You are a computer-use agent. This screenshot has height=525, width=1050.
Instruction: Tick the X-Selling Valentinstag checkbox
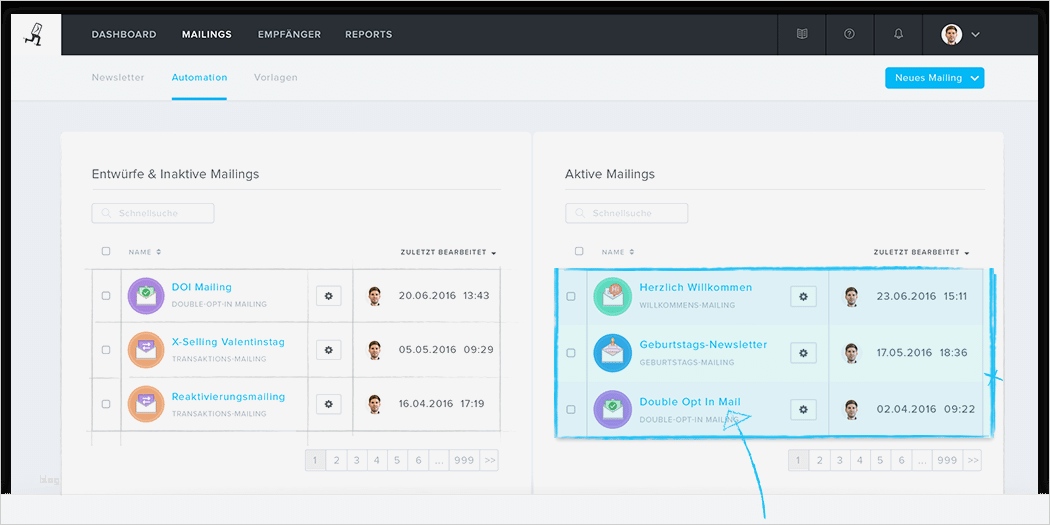106,350
